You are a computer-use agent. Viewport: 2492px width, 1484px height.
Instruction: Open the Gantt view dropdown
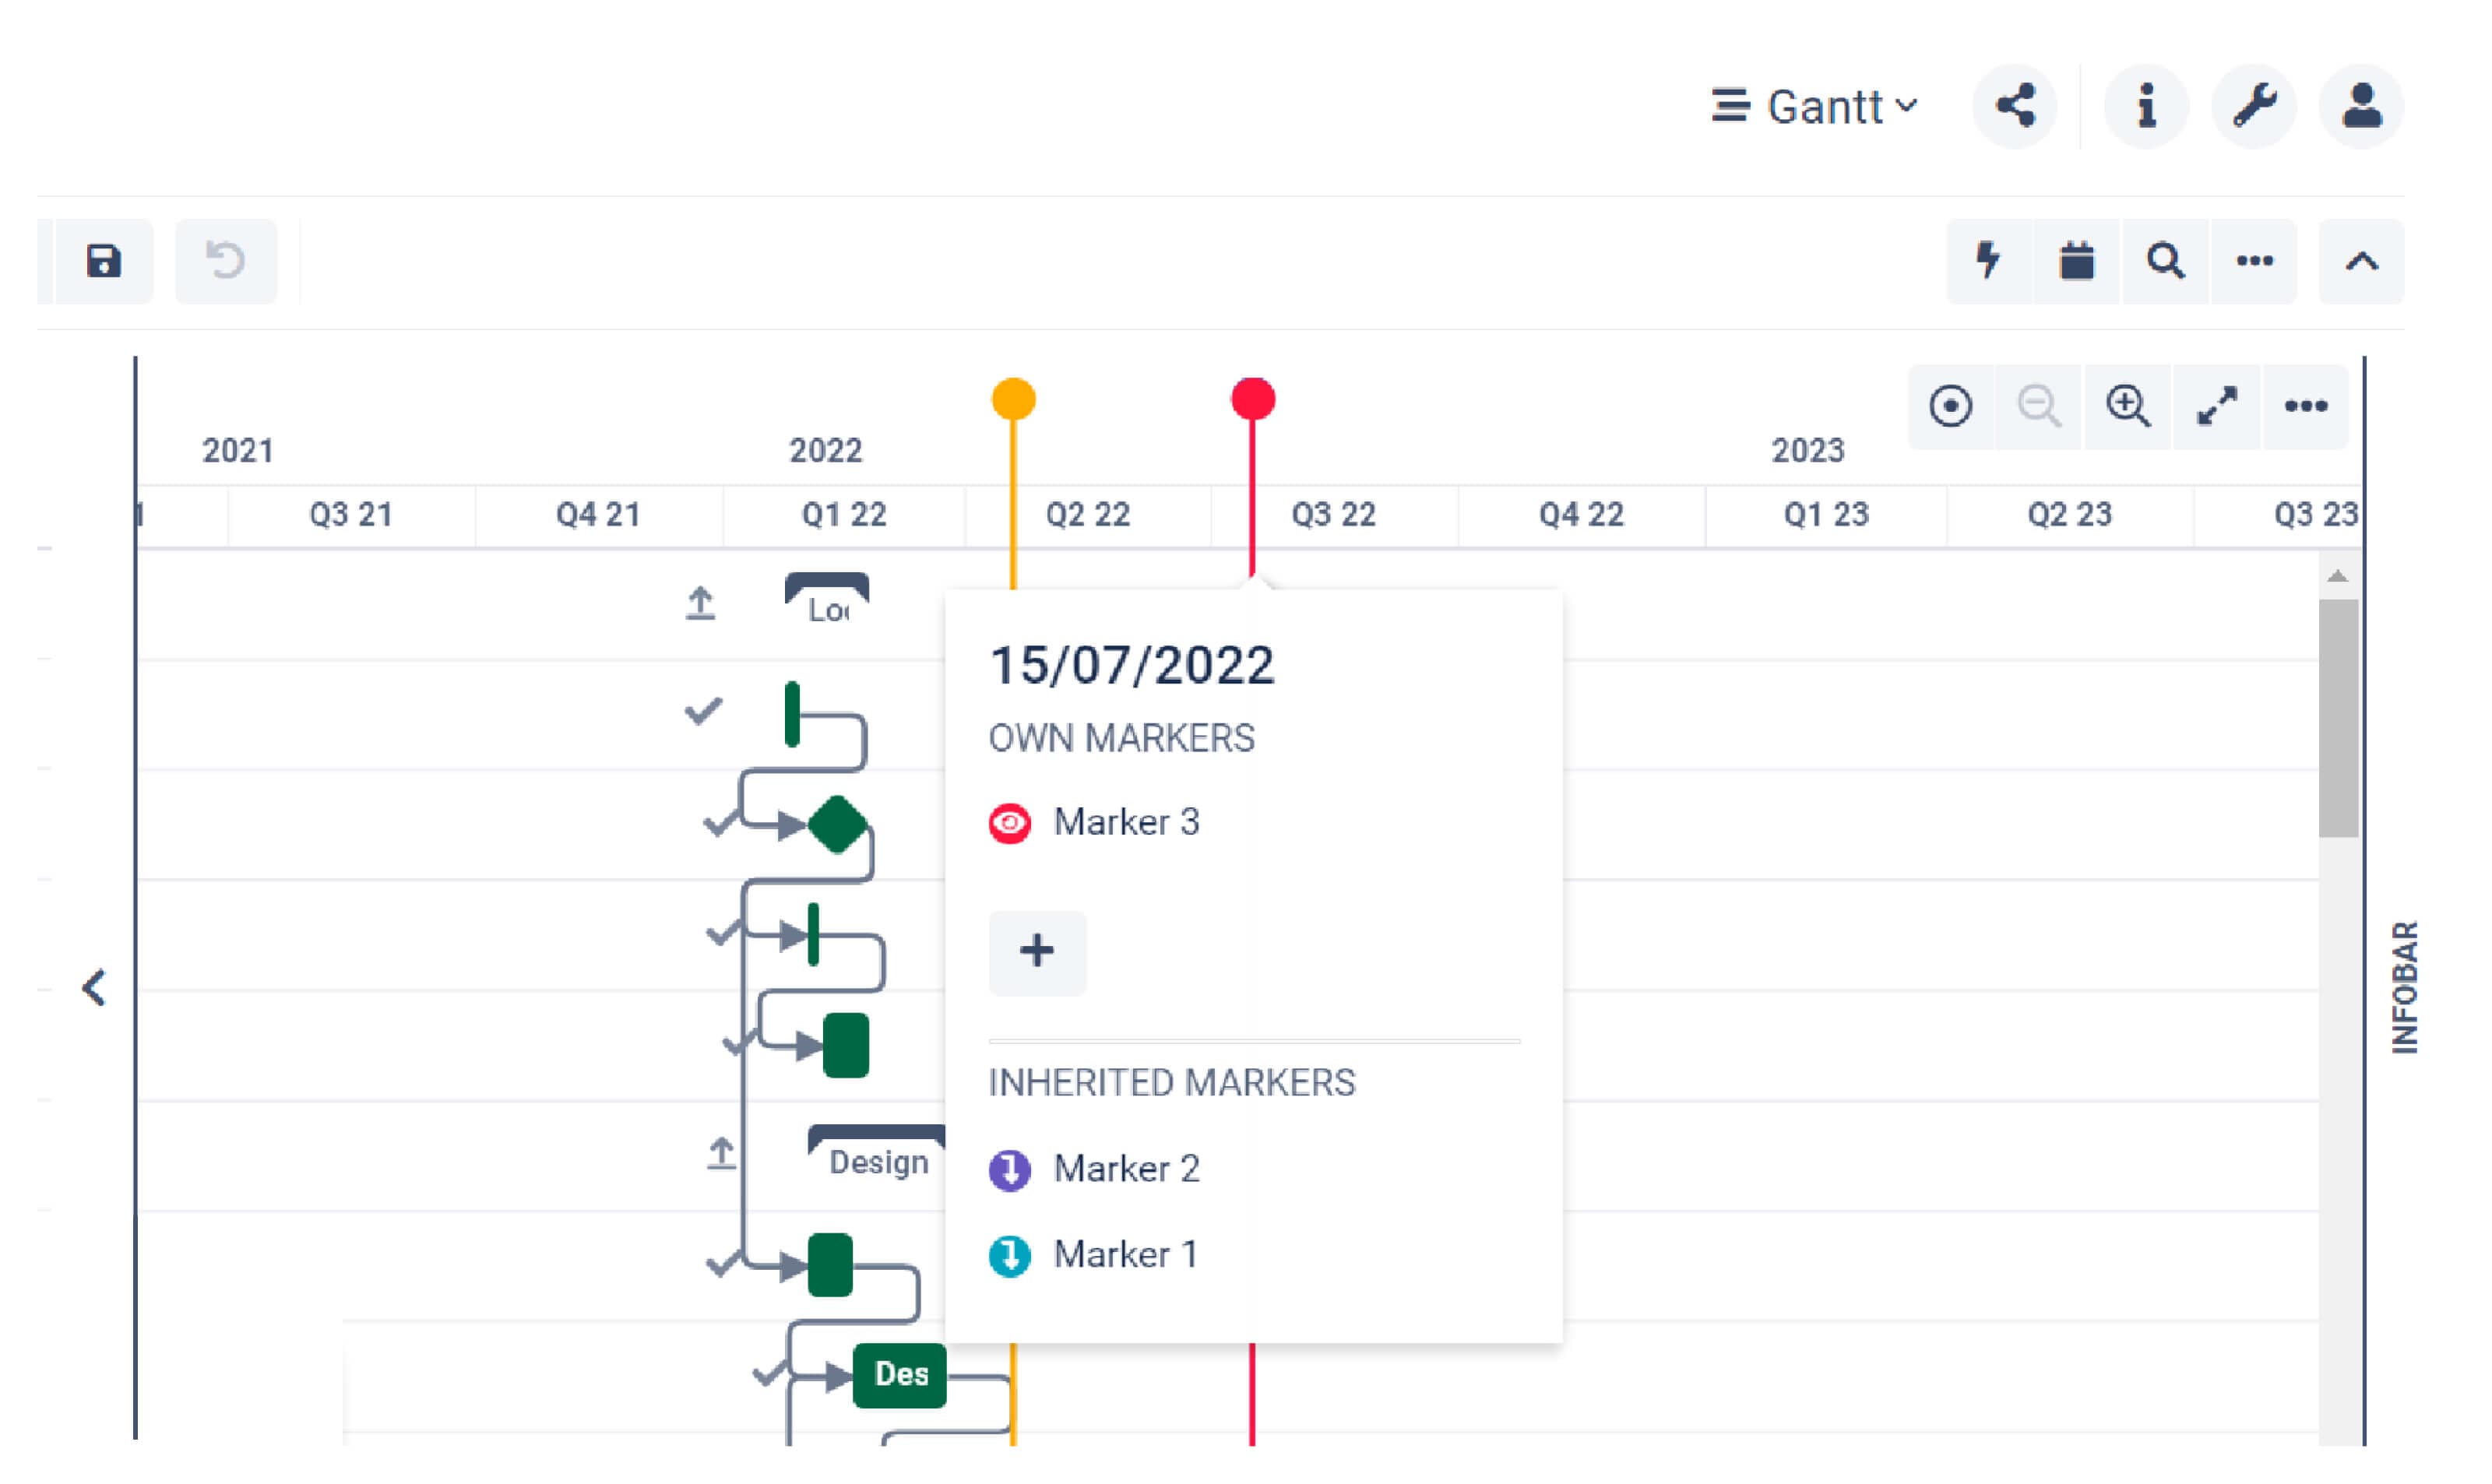[1815, 106]
